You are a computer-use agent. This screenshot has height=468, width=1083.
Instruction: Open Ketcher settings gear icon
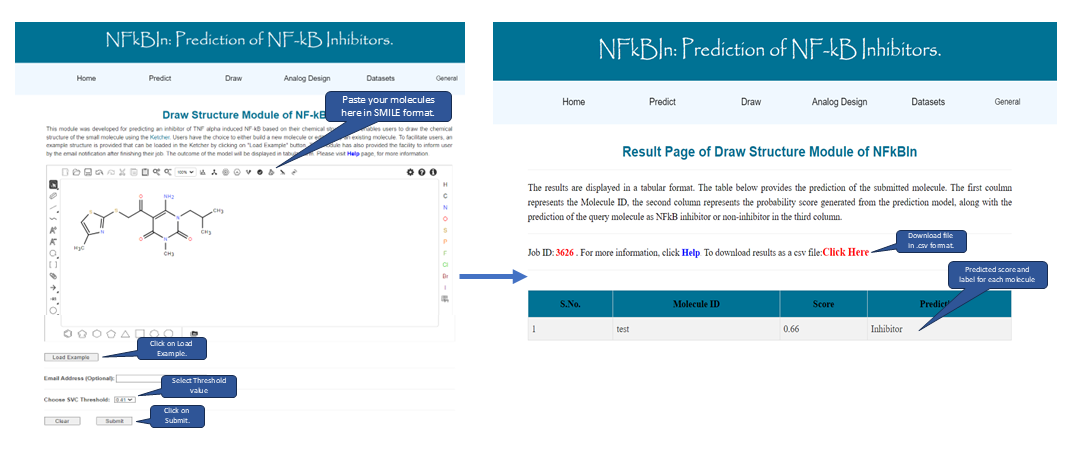(x=410, y=172)
